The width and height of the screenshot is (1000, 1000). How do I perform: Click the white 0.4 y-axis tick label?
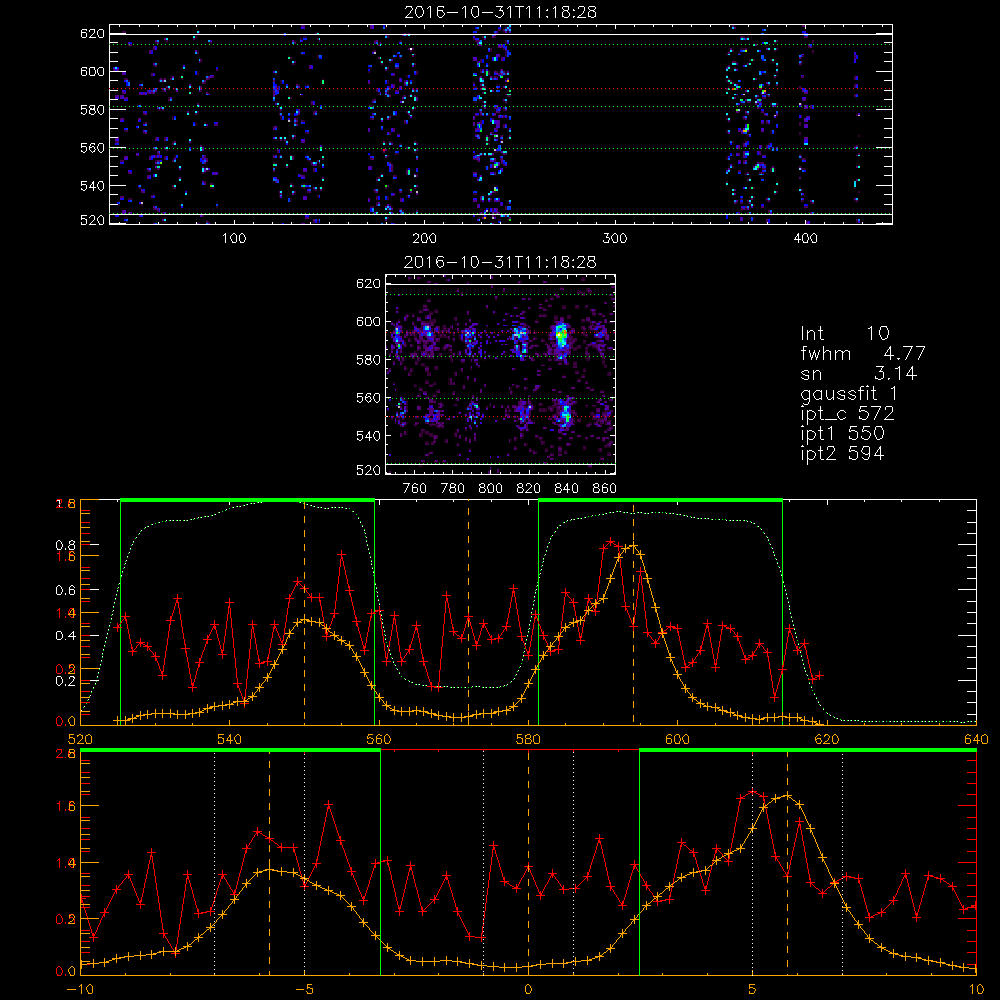pos(66,635)
